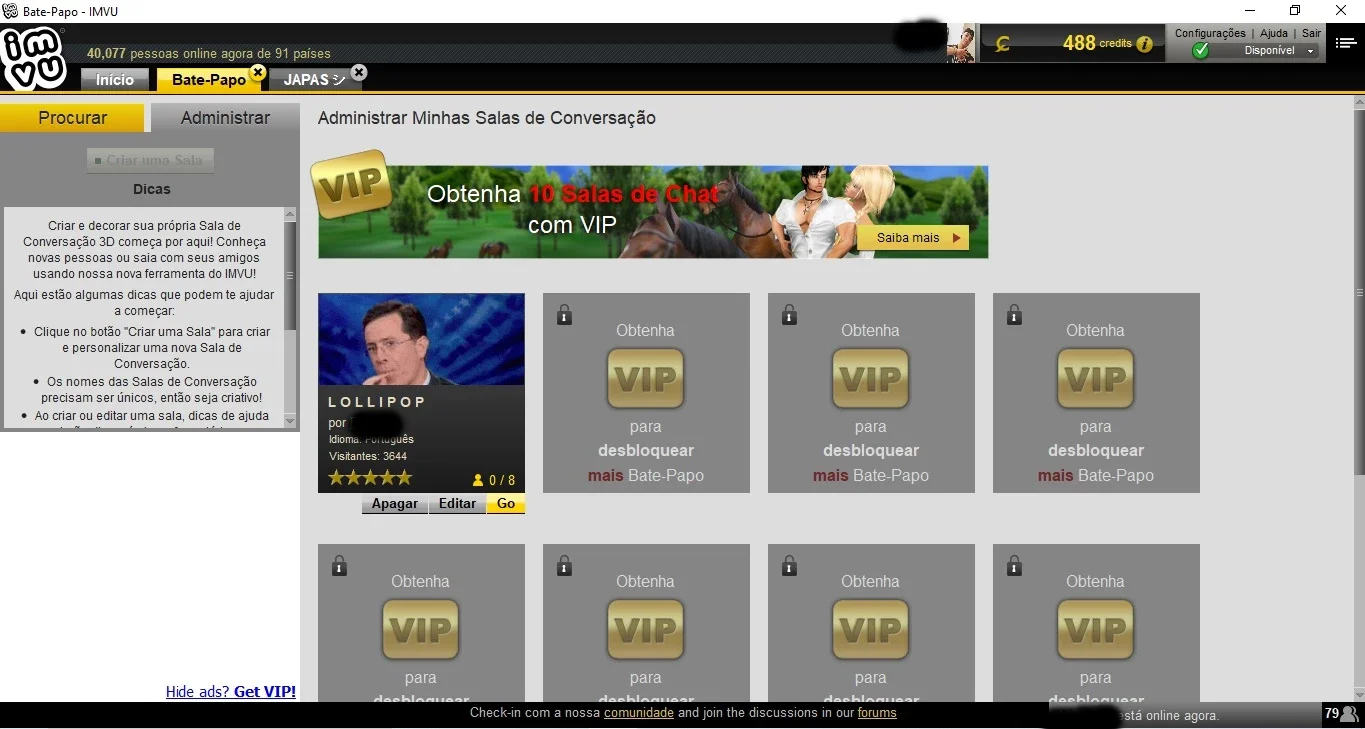Click the credits info icon
Screen dimensions: 1365x729
coord(1144,44)
